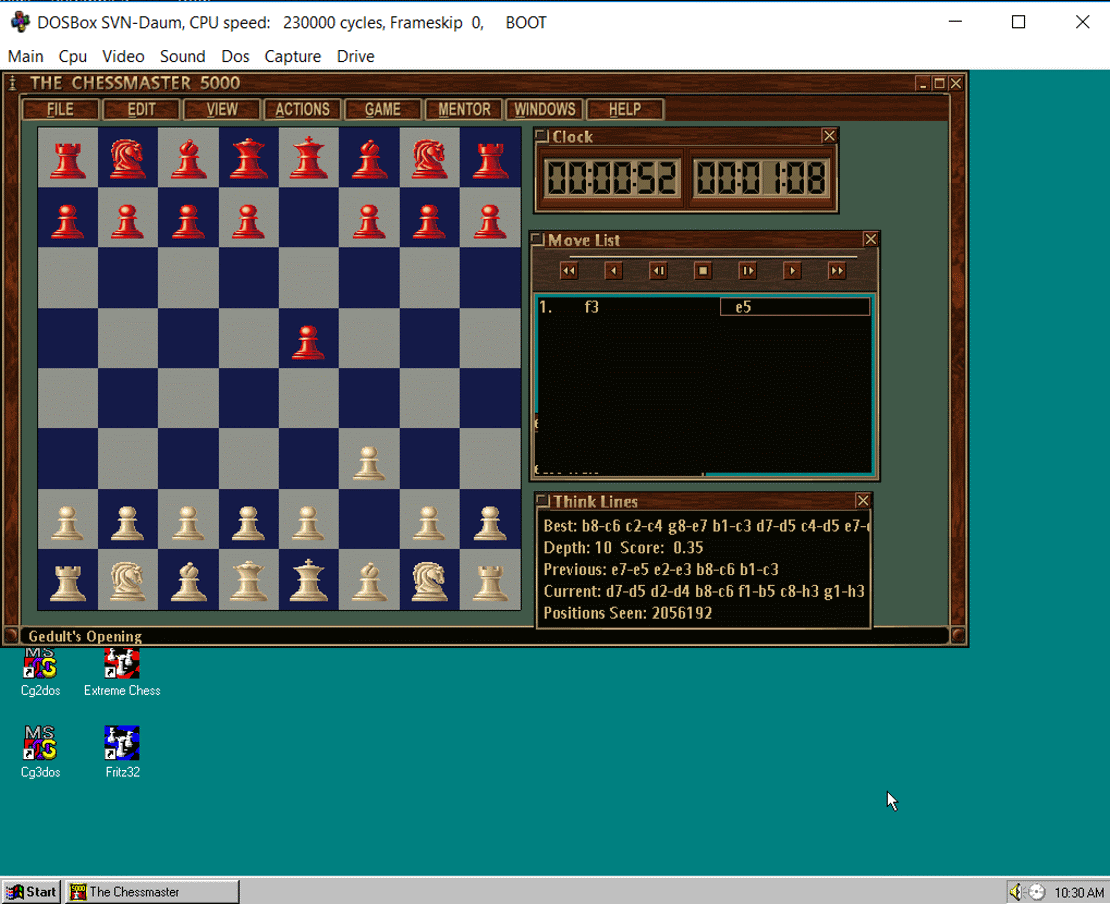1110x904 pixels.
Task: Select the f3 move in Move List
Action: [592, 307]
